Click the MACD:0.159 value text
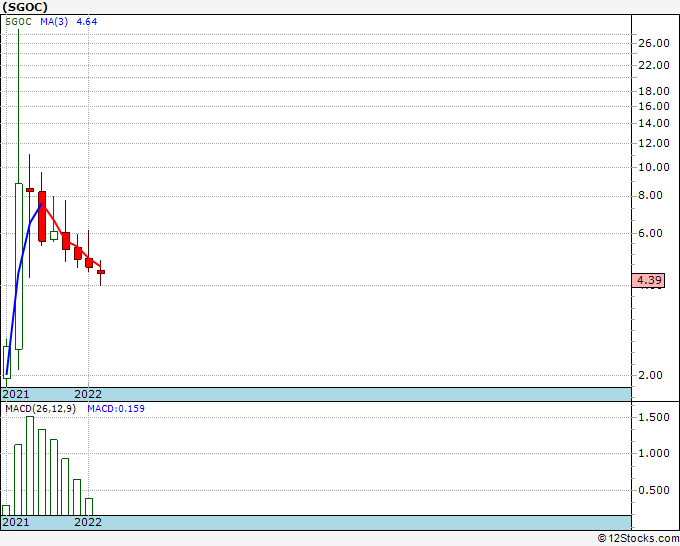This screenshot has height=546, width=680. click(116, 409)
